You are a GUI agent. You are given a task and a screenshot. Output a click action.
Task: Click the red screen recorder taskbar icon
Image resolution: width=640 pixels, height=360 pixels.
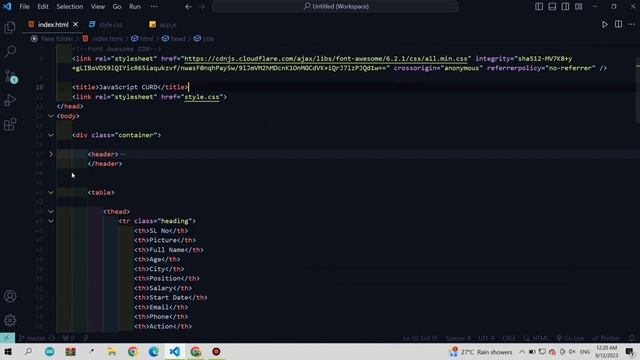[216, 351]
